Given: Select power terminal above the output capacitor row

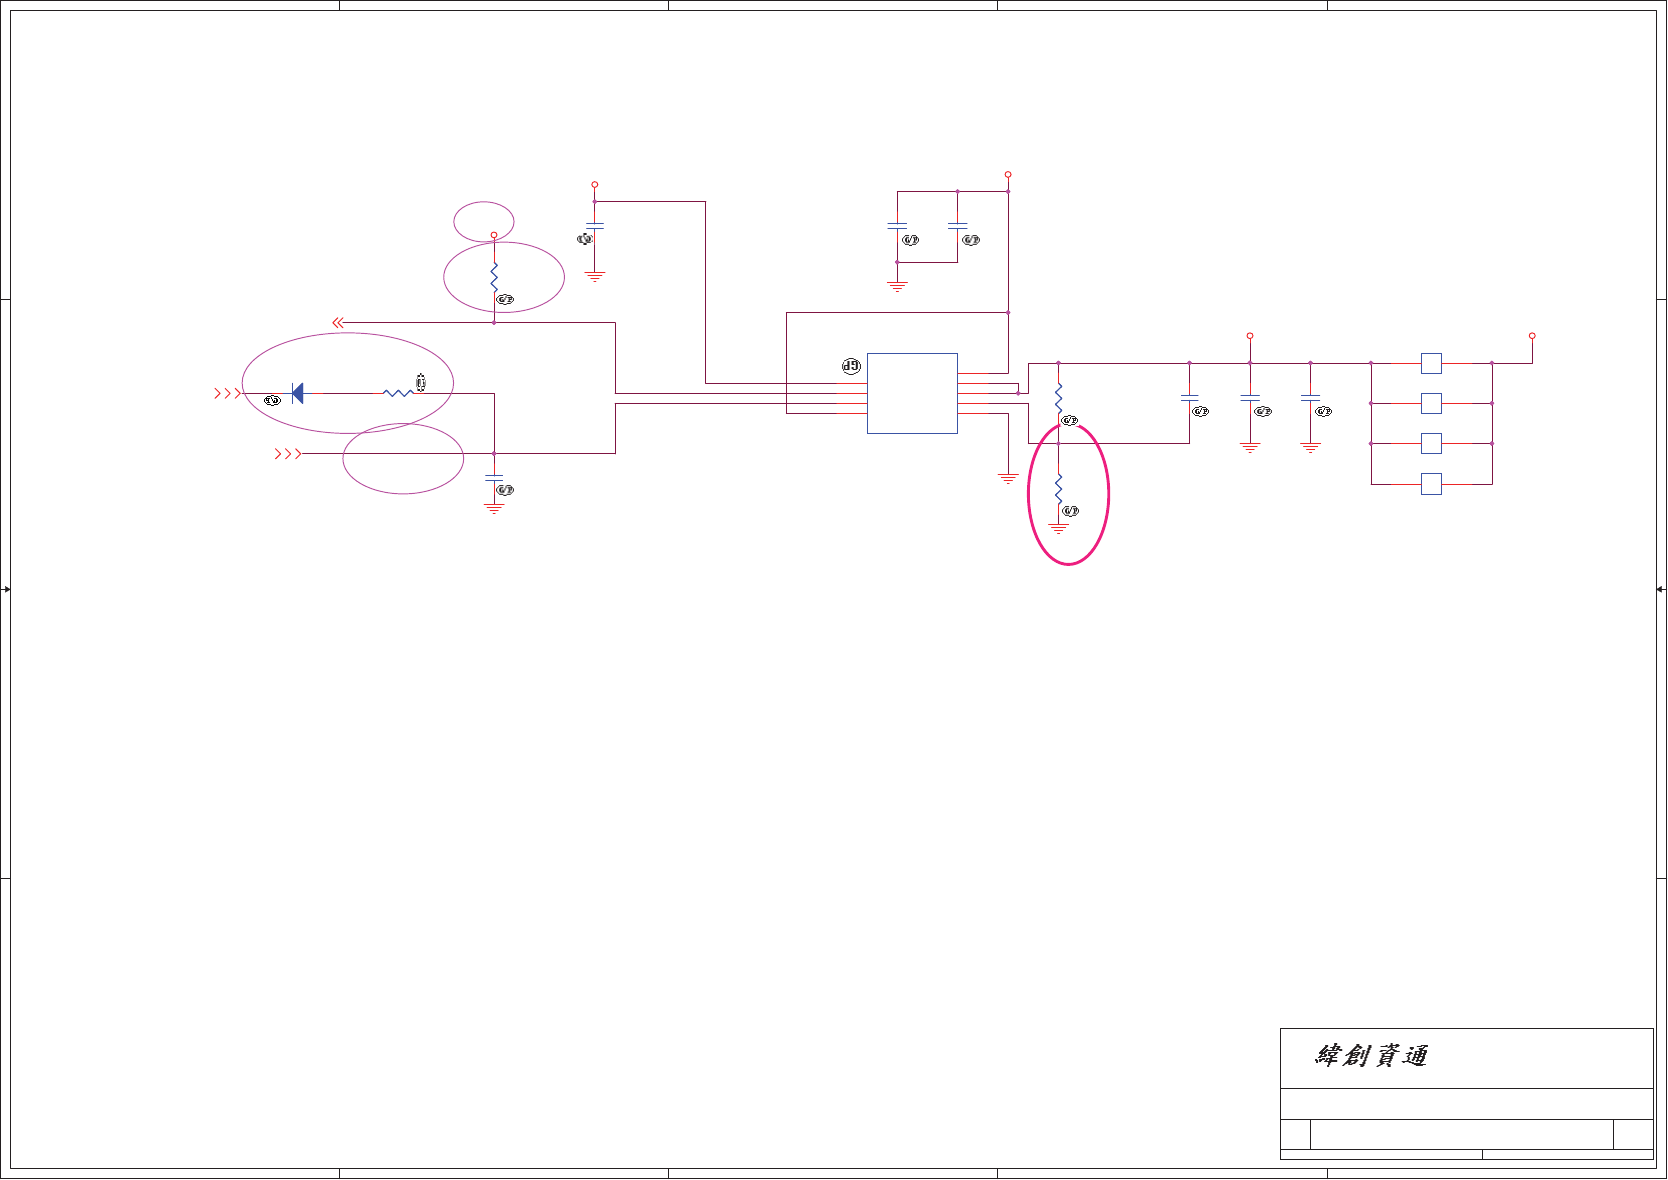Looking at the screenshot, I should [x=1250, y=336].
